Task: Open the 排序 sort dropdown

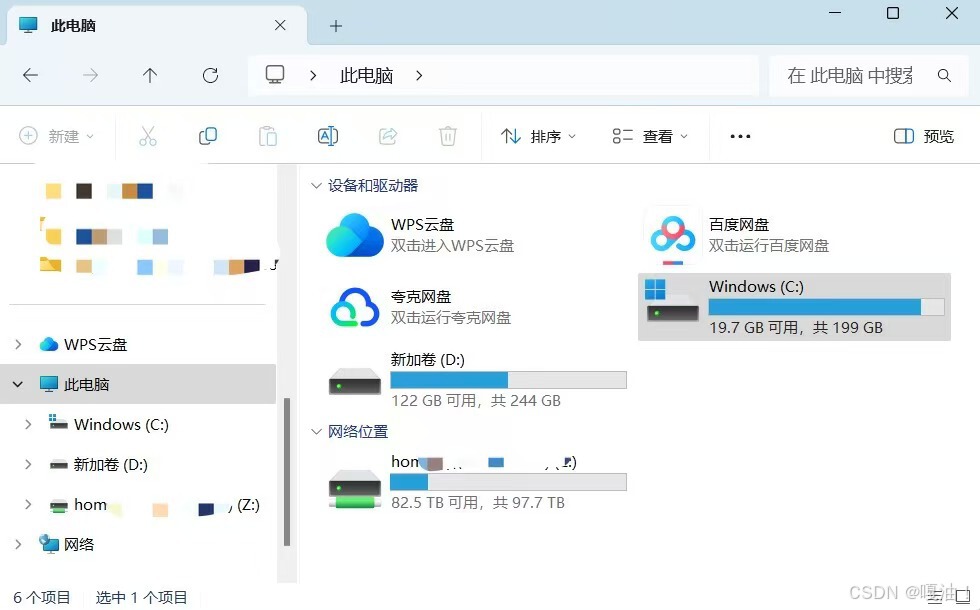Action: [540, 135]
